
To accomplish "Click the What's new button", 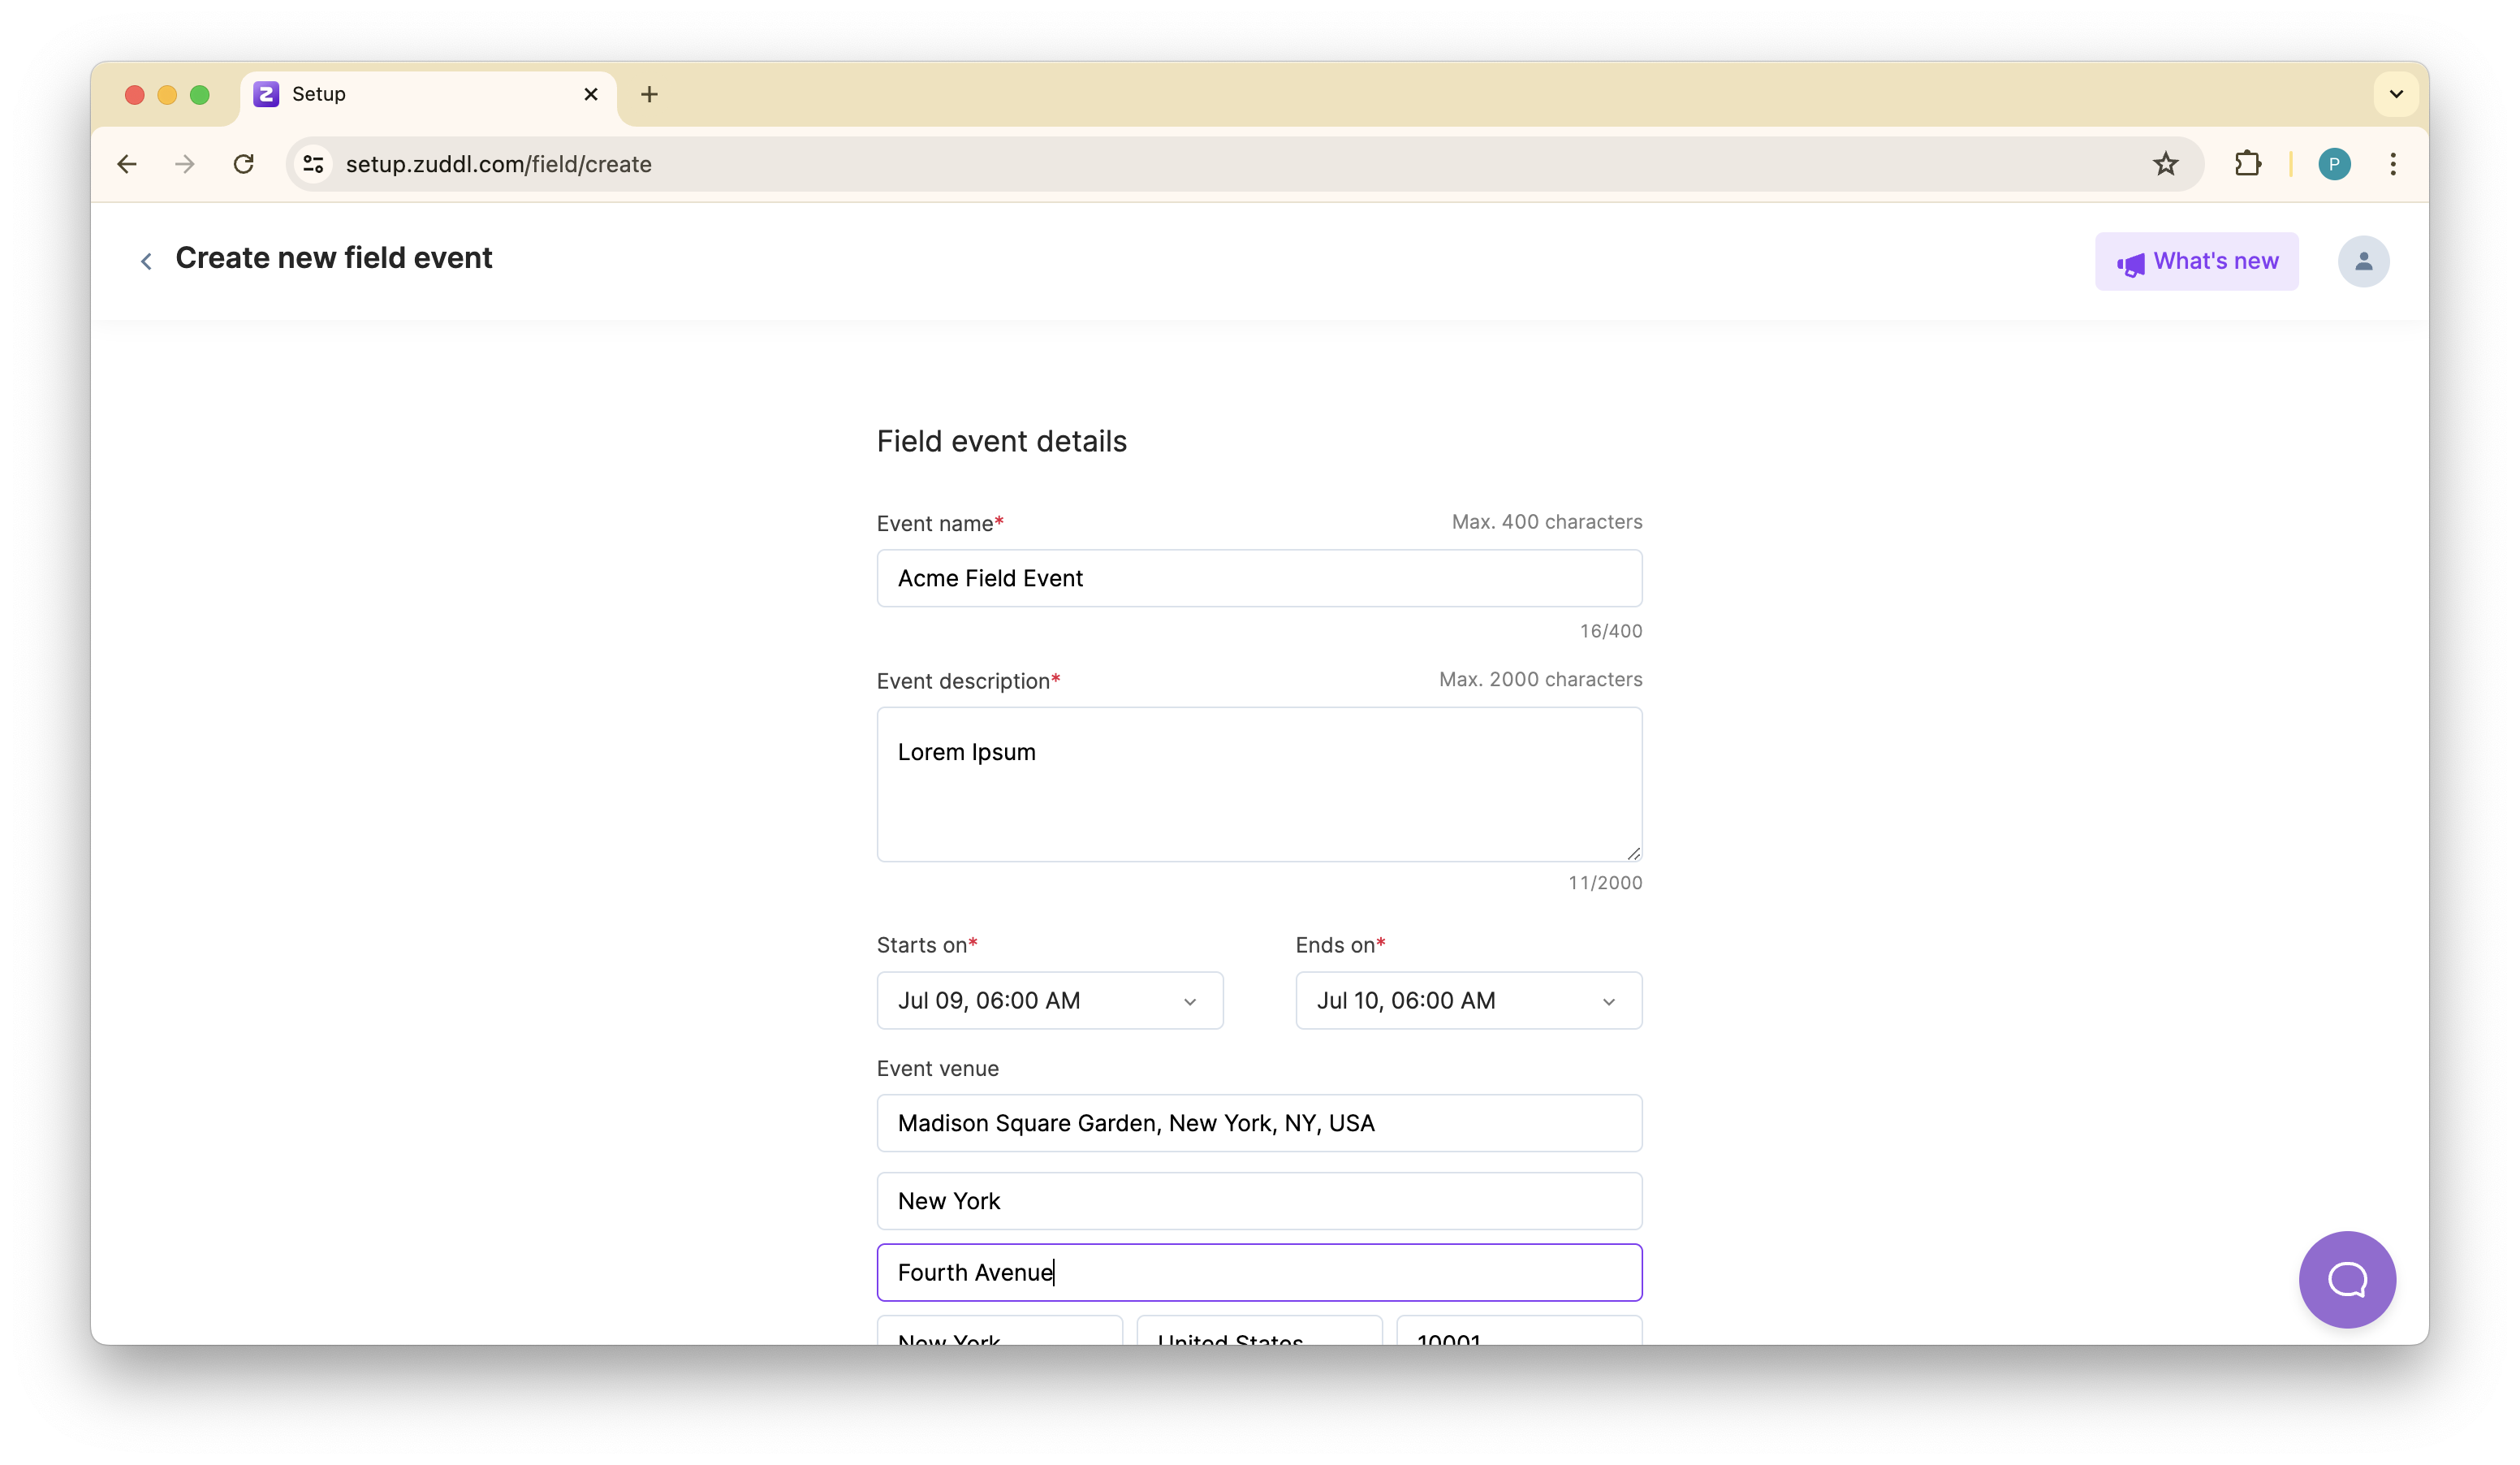I will 2196,261.
